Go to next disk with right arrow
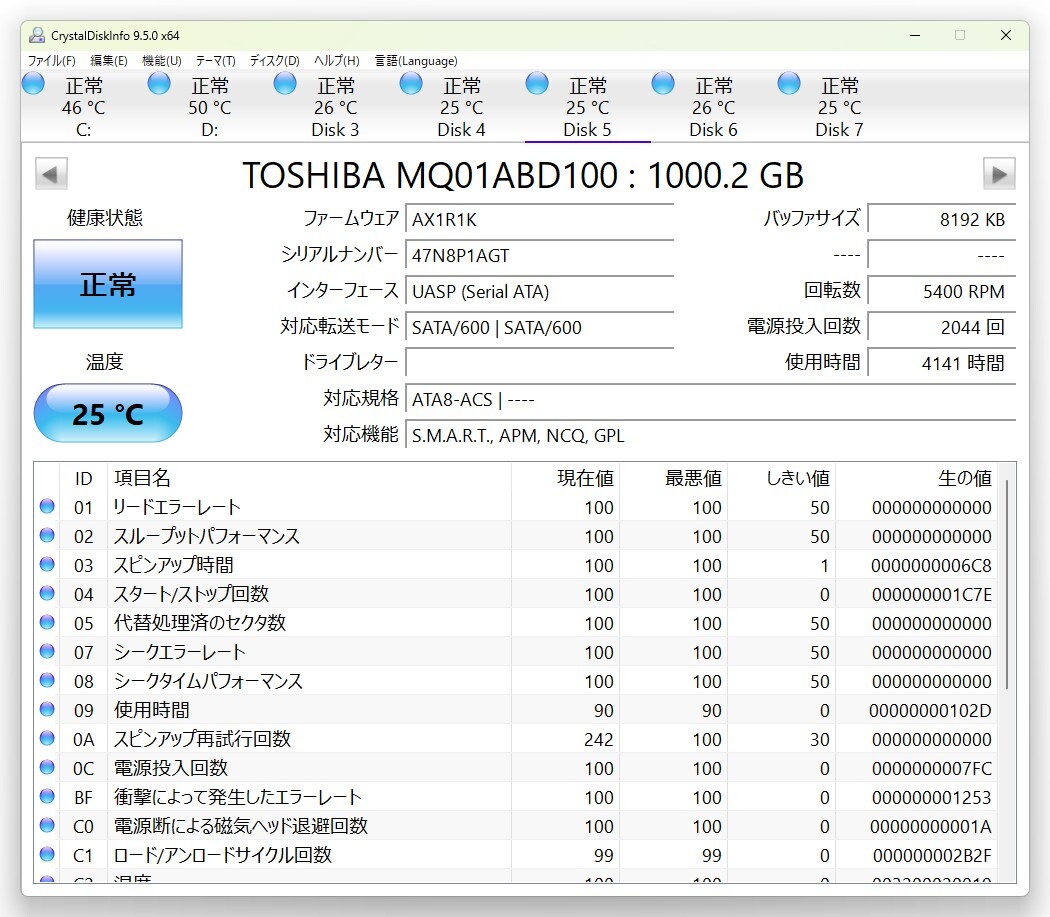The height and width of the screenshot is (917, 1050). [999, 174]
